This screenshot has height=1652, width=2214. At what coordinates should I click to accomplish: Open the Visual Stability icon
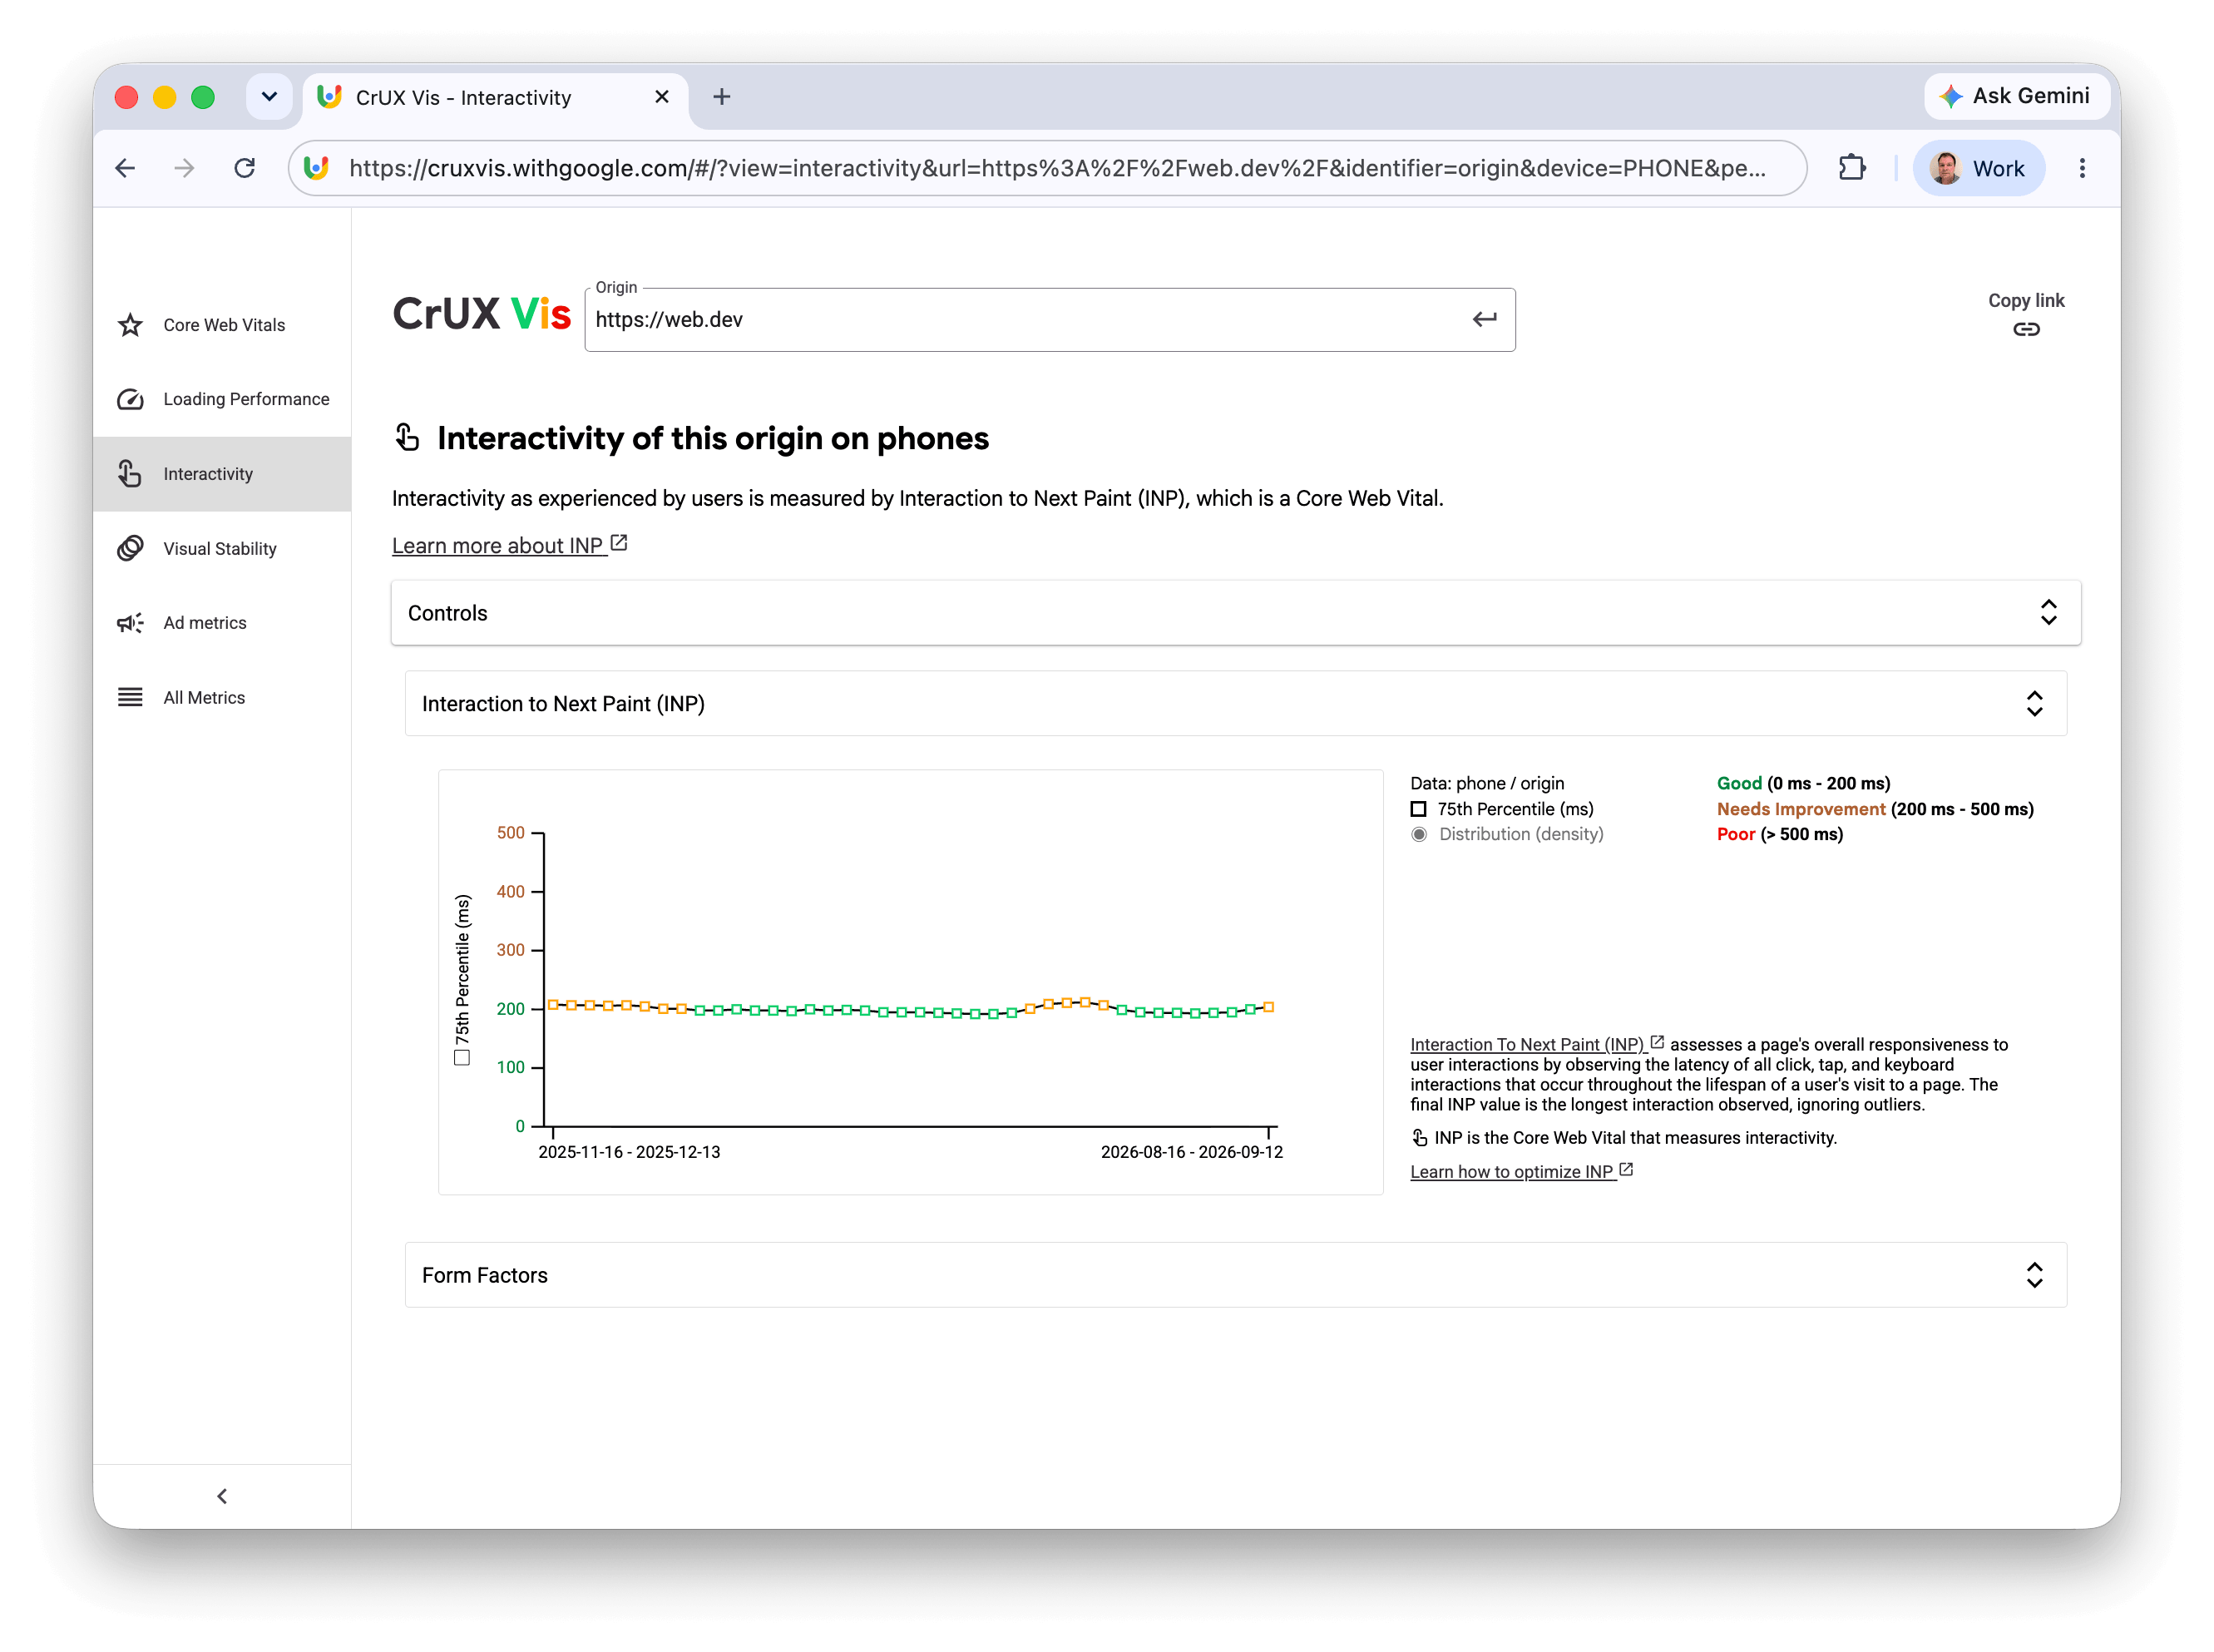tap(130, 548)
